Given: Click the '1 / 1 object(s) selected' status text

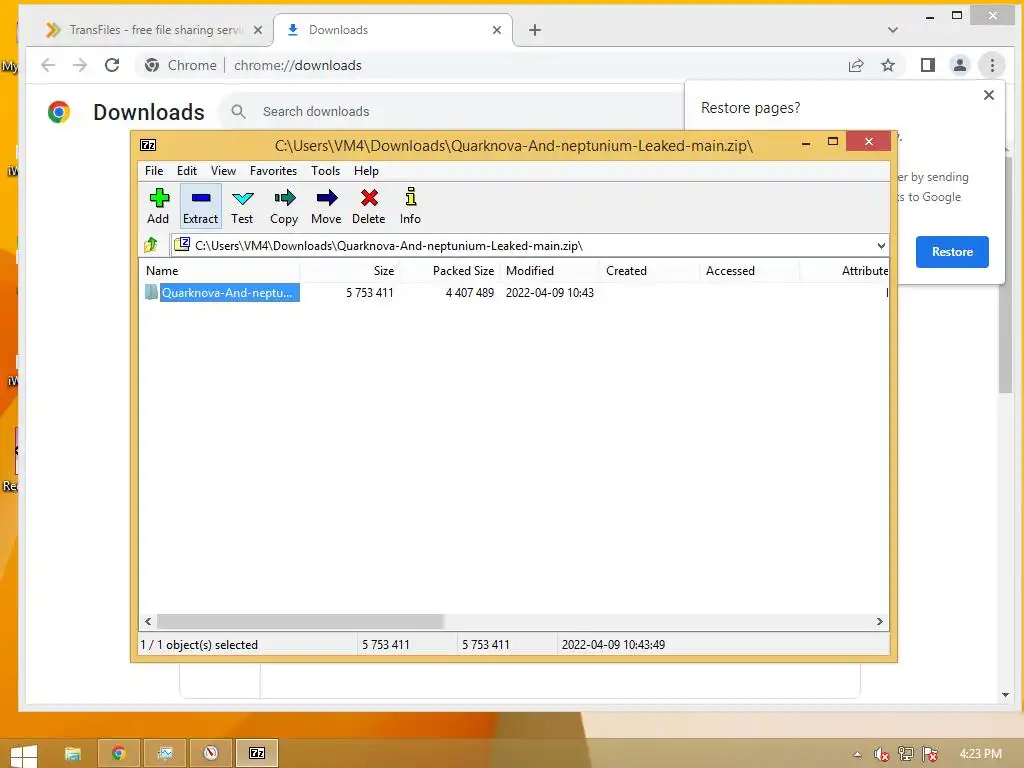Looking at the screenshot, I should point(199,645).
